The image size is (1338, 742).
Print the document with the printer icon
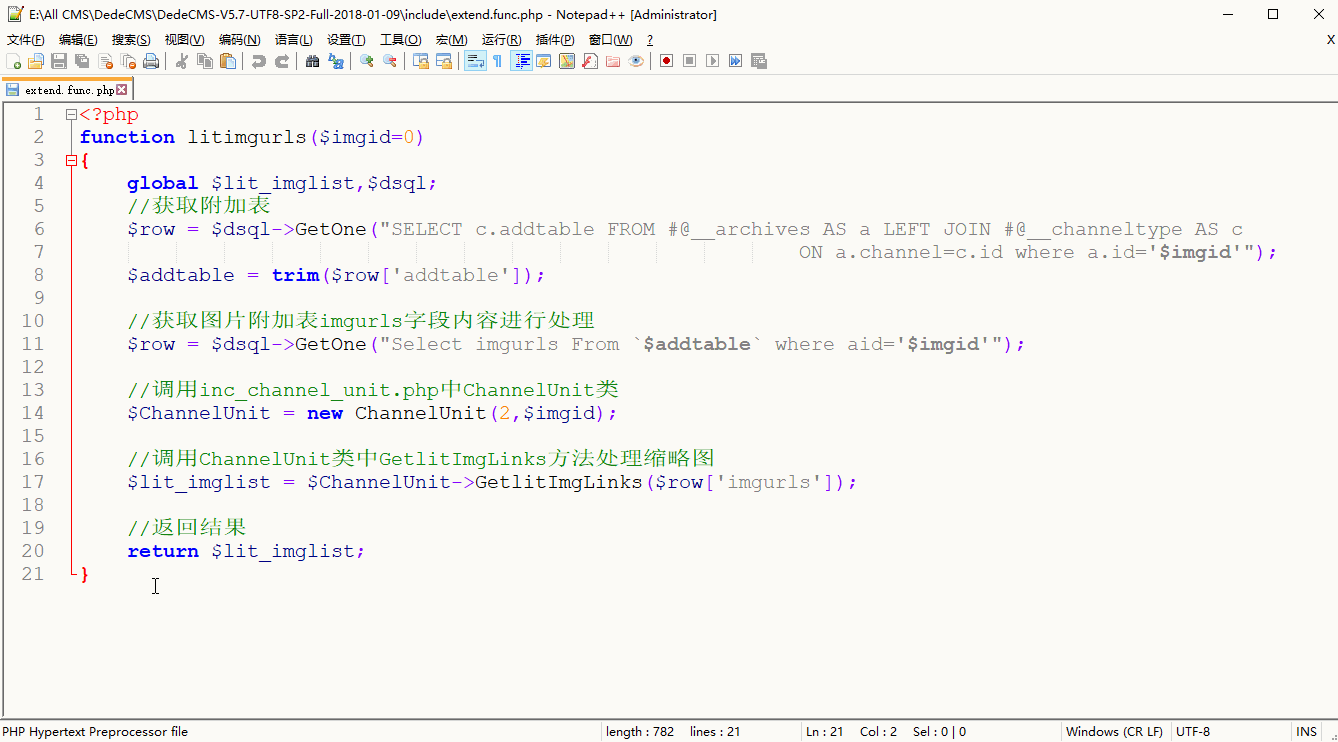point(151,61)
